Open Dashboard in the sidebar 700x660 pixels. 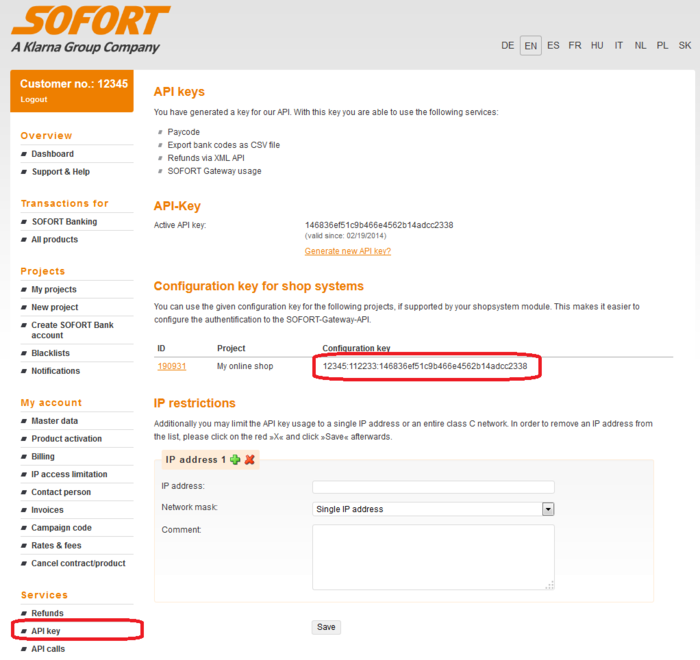coord(52,154)
